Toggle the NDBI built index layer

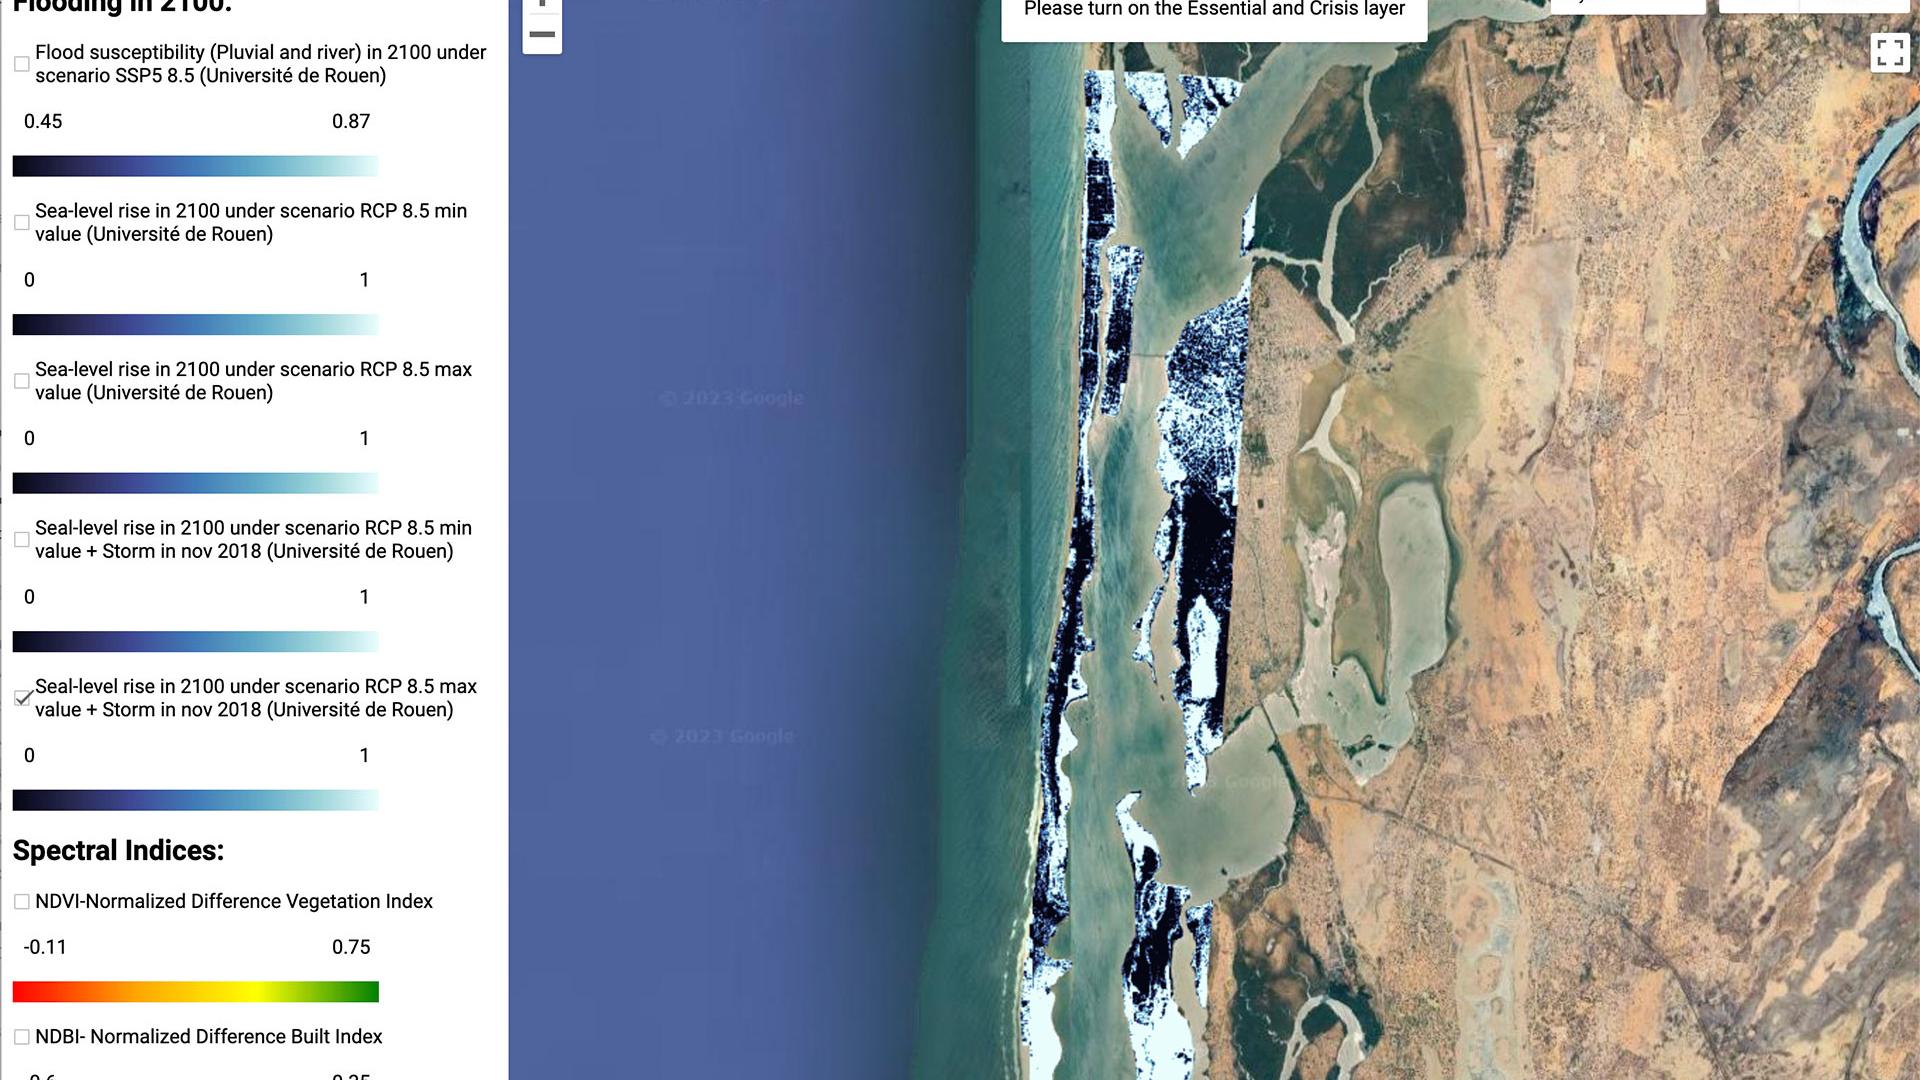click(x=21, y=1037)
